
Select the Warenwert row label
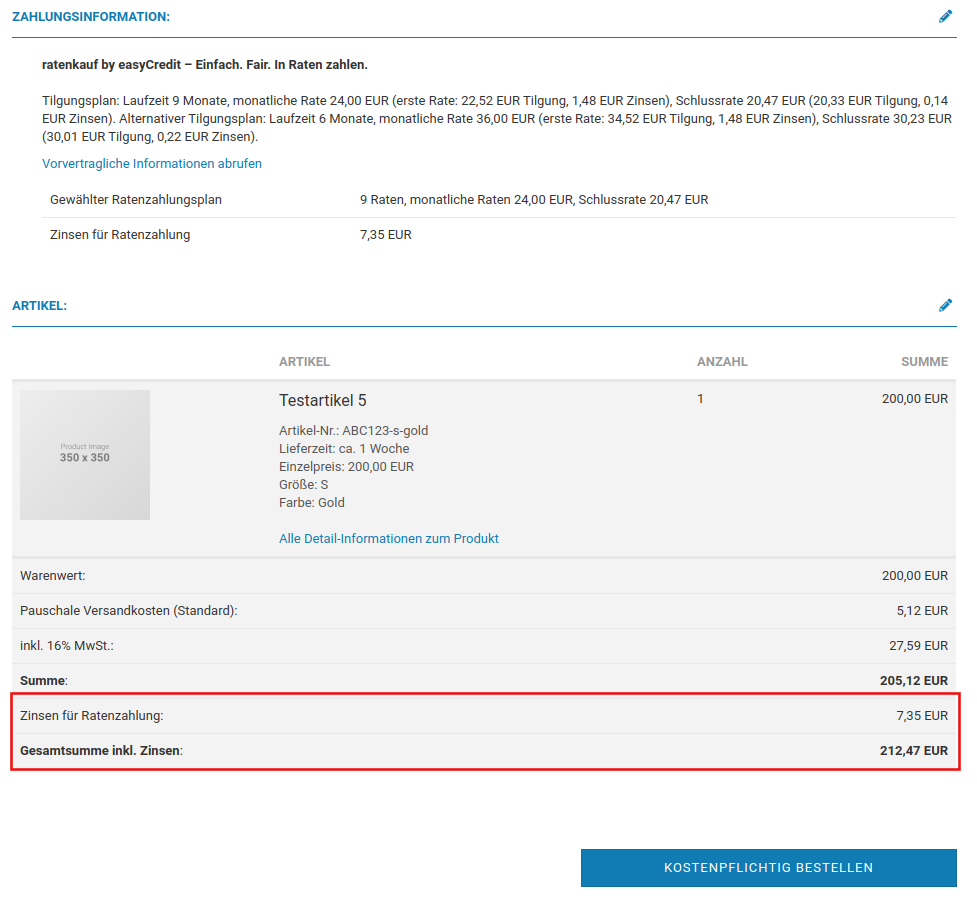coord(53,576)
